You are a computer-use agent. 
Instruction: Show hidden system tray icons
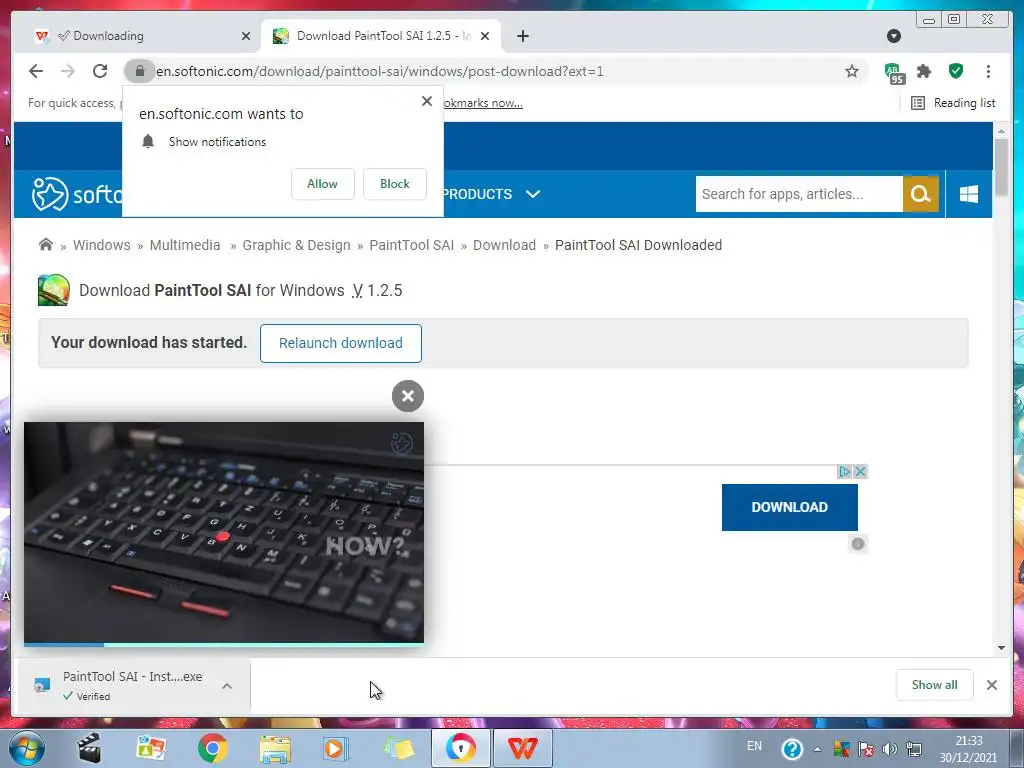point(817,749)
